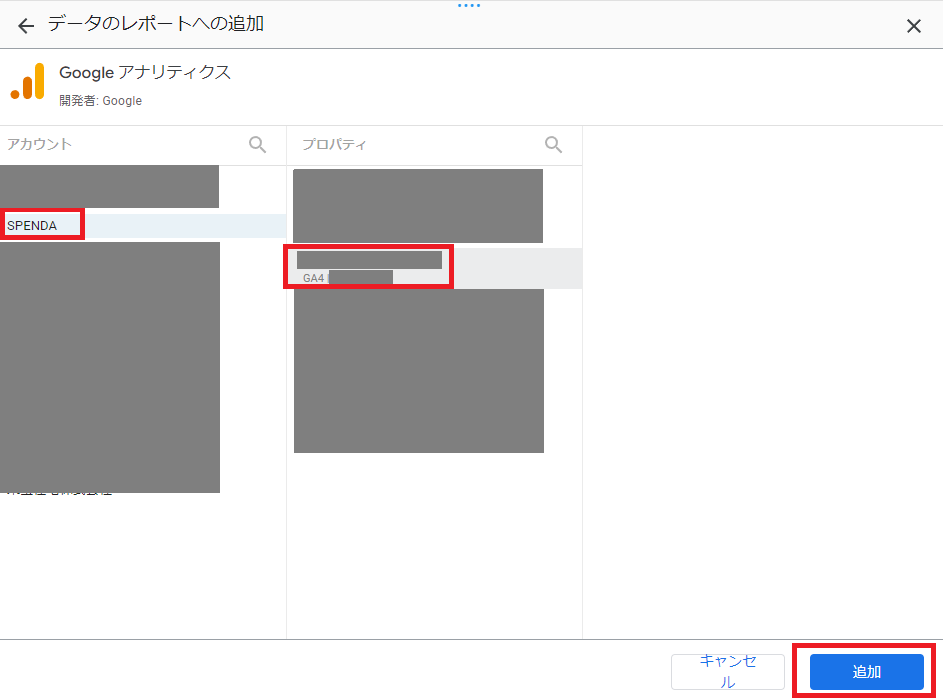The width and height of the screenshot is (943, 700).
Task: Select the redacted property below the GA4 entry
Action: [418, 370]
